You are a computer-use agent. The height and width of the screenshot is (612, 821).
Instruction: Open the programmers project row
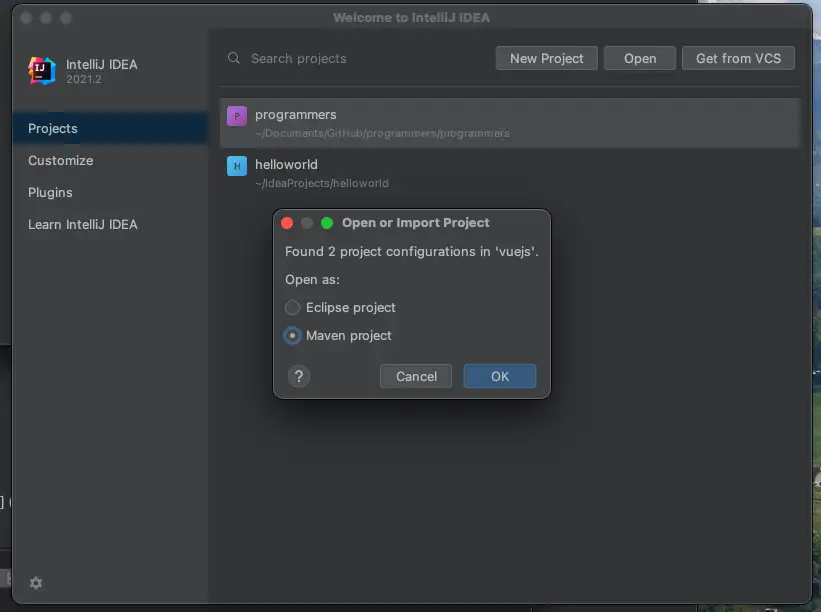point(510,123)
